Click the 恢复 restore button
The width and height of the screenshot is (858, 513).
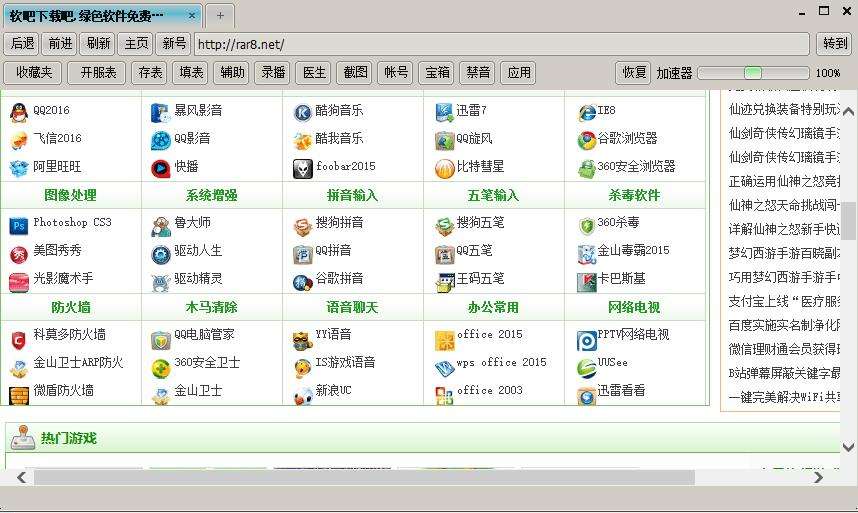point(634,73)
